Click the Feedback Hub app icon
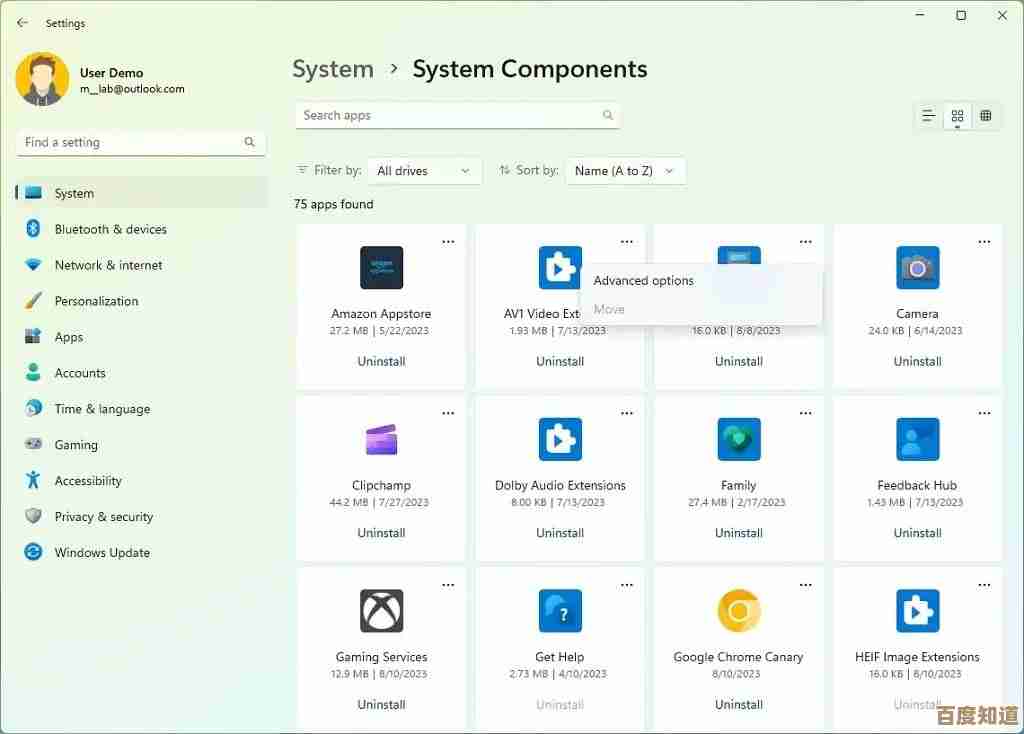This screenshot has height=734, width=1024. [917, 440]
